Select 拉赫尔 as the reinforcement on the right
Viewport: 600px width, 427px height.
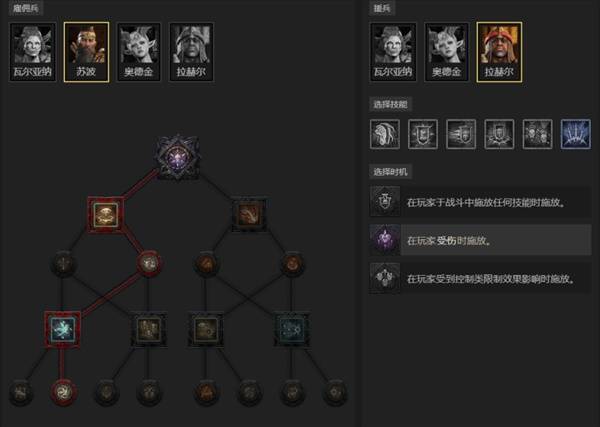click(x=499, y=52)
